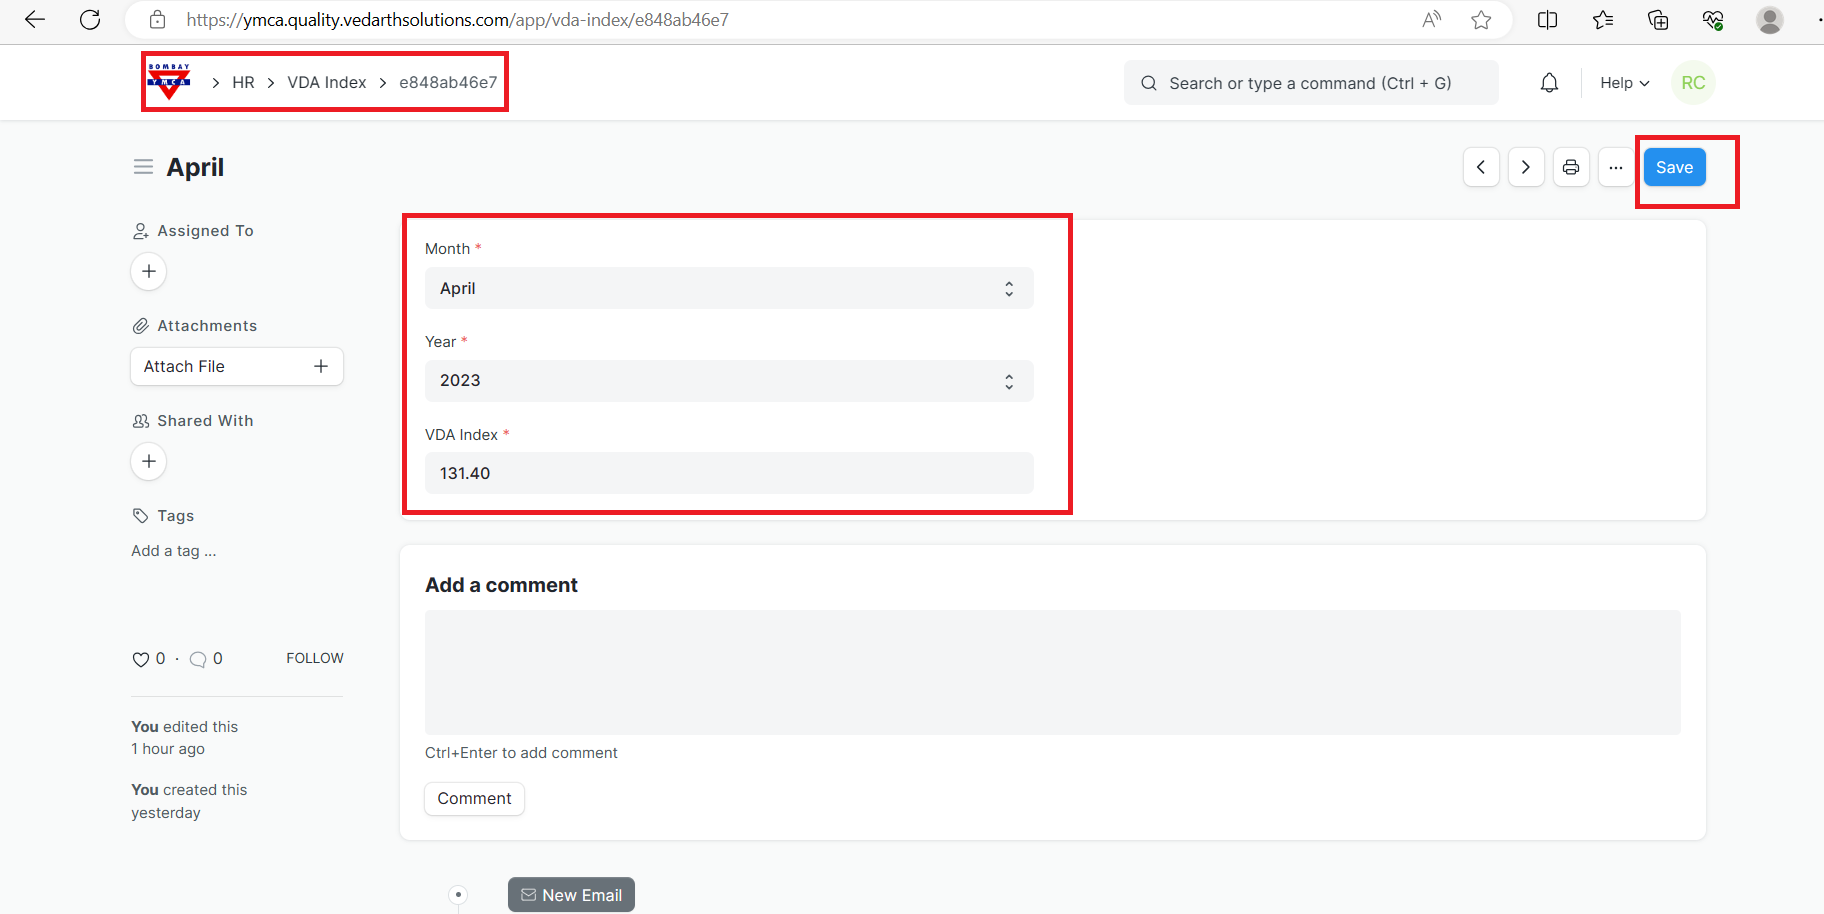Click the VDA Index value field
1824x914 pixels.
coord(728,473)
